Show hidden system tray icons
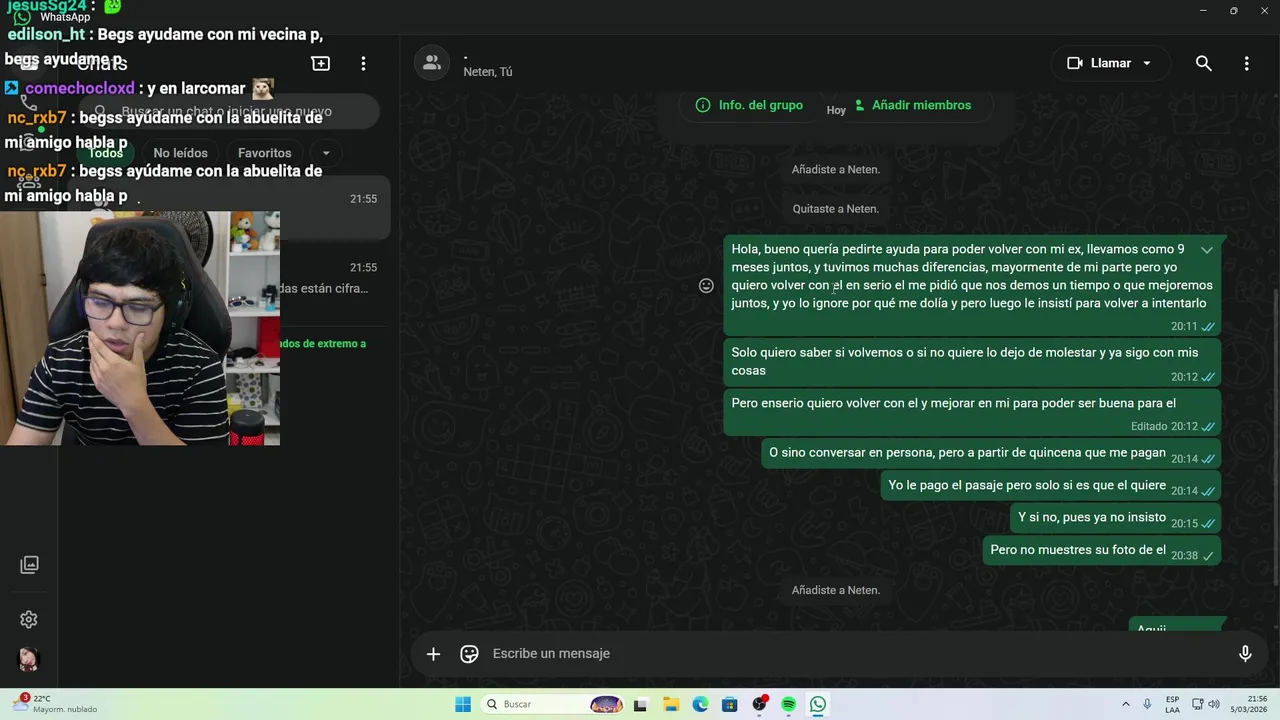Screen dimensions: 1280x720 [x=1126, y=704]
